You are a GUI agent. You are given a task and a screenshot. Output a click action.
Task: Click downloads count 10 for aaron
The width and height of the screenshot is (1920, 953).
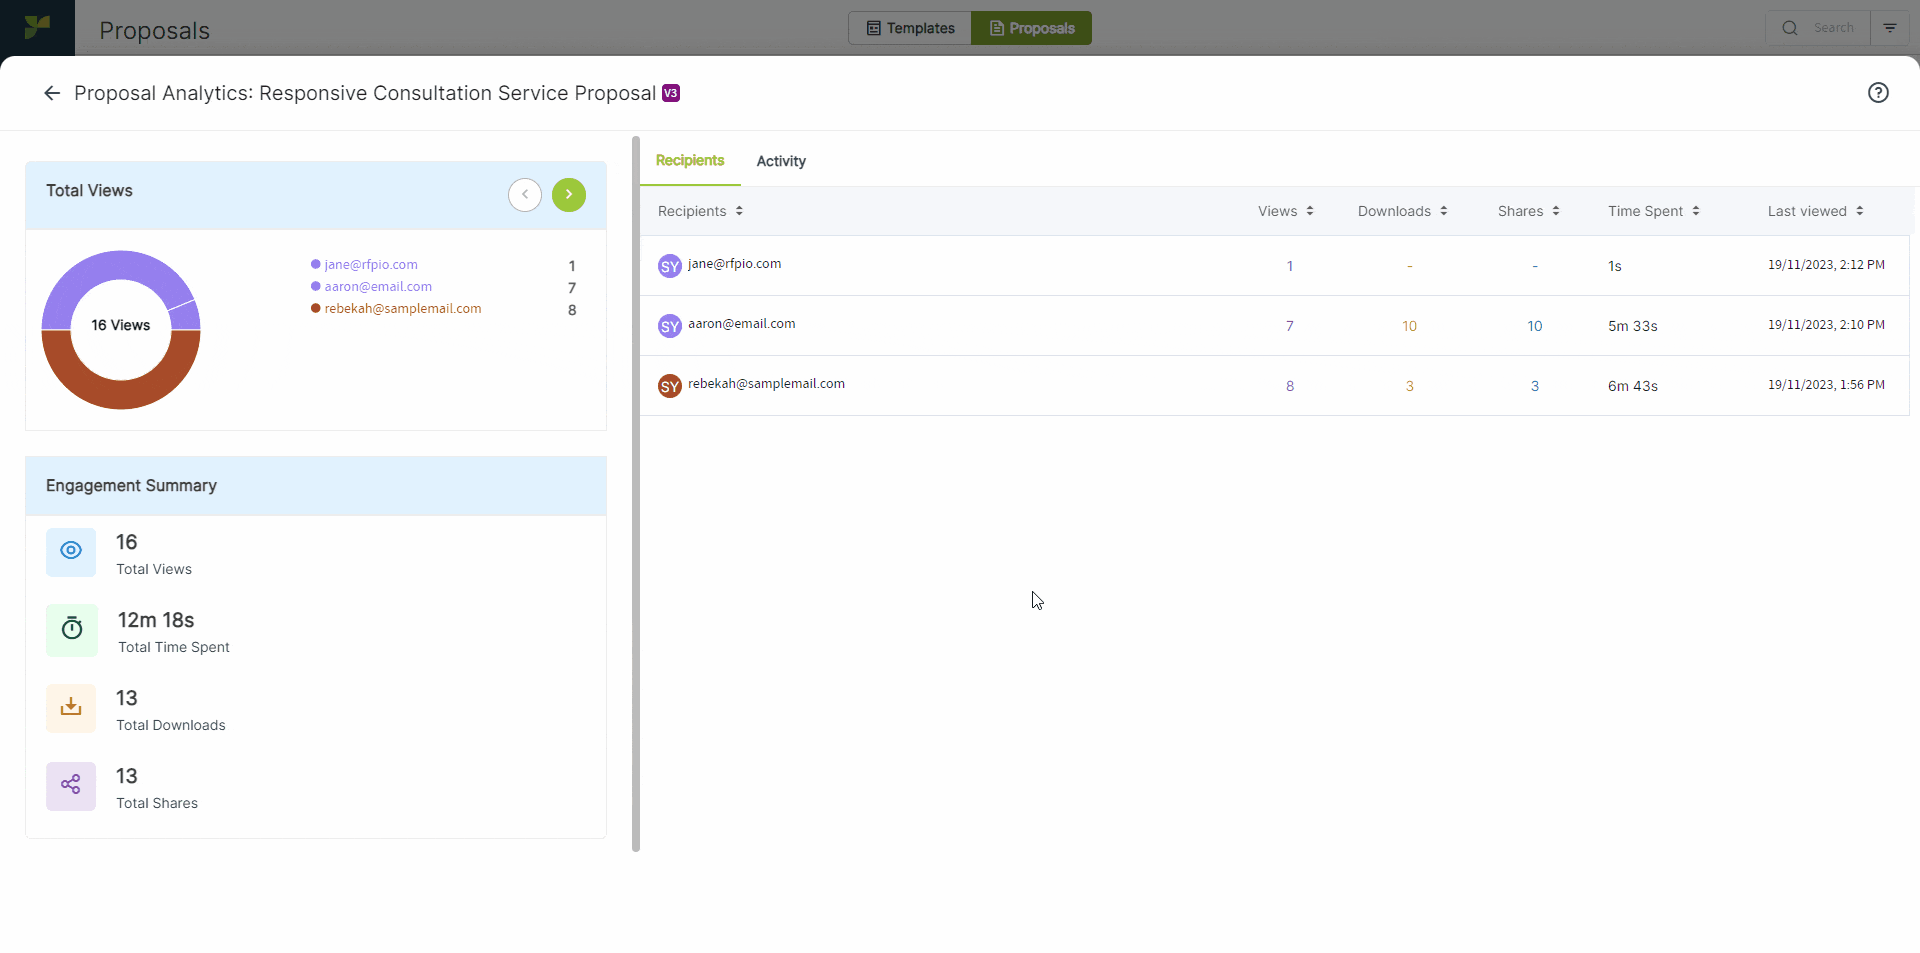[x=1410, y=326]
